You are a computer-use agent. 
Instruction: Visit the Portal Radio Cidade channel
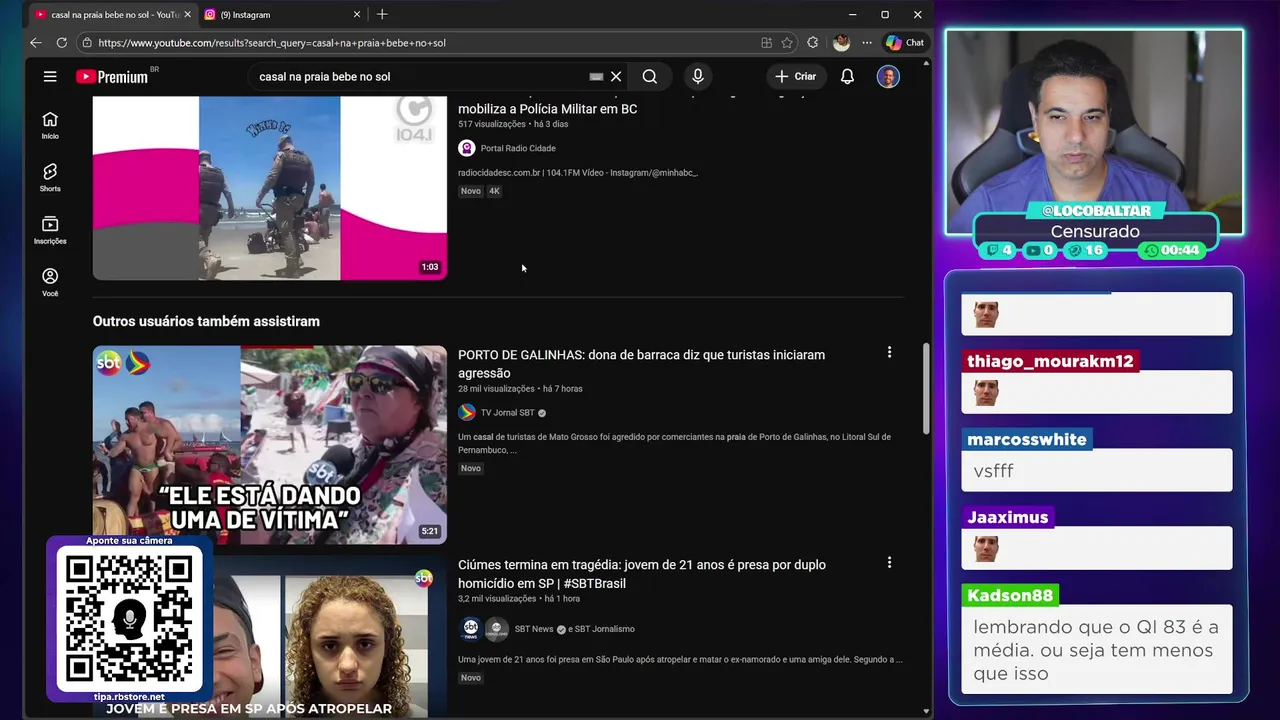tap(518, 148)
